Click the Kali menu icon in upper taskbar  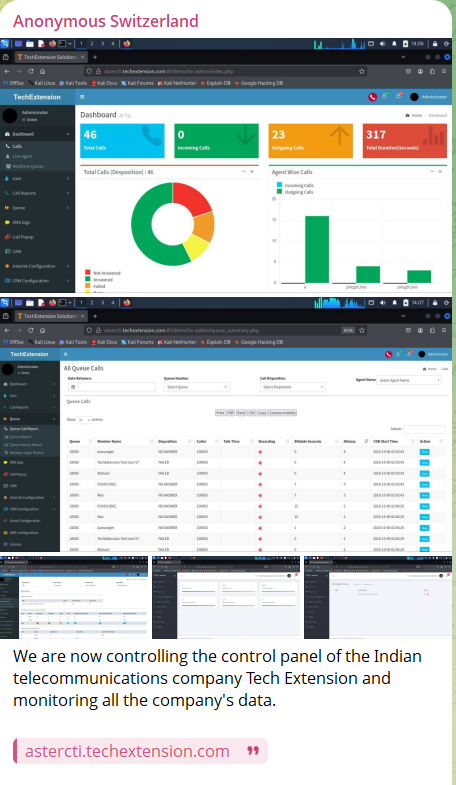(x=5, y=44)
